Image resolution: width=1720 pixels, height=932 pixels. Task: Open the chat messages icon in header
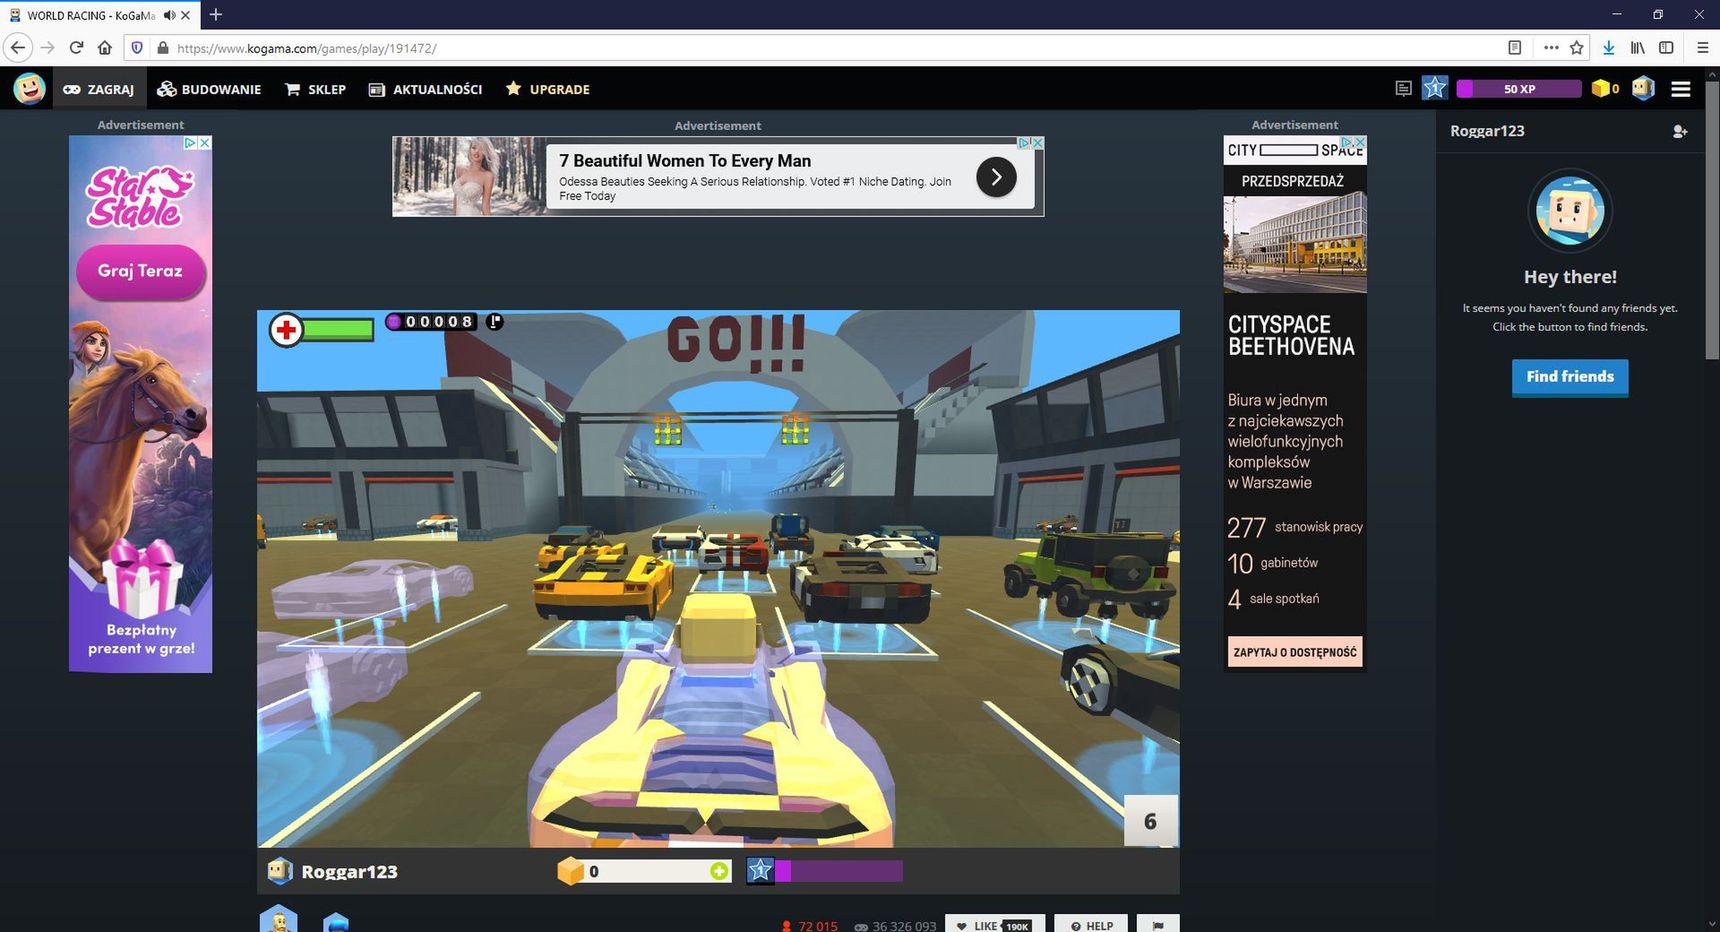[1403, 89]
